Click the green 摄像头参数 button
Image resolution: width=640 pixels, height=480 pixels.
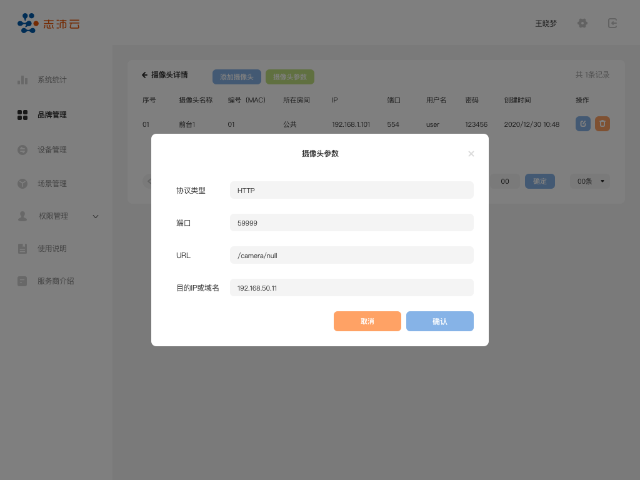pyautogui.click(x=290, y=77)
